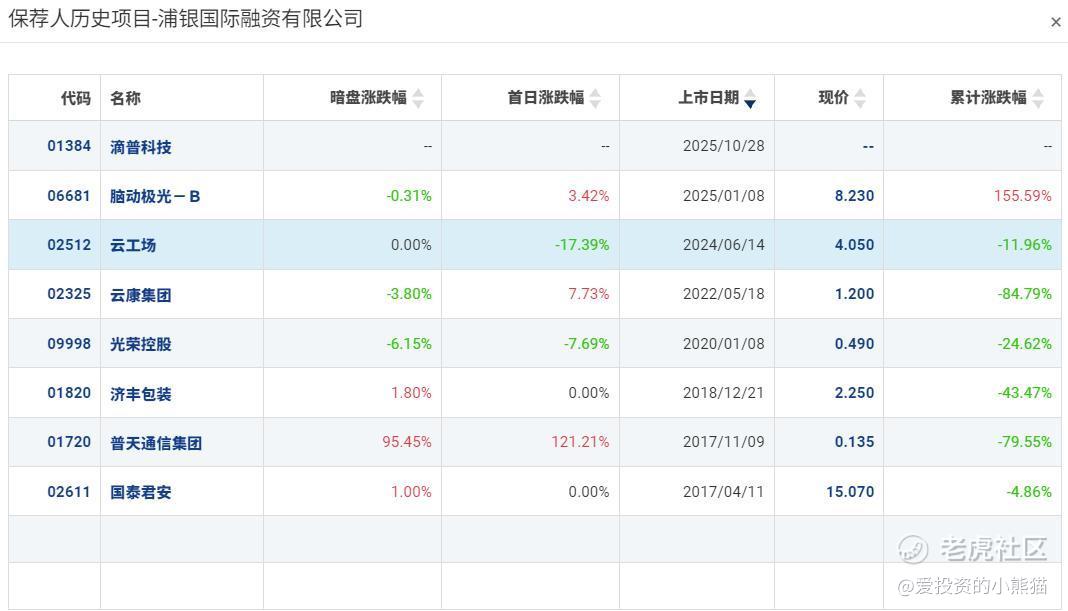The height and width of the screenshot is (611, 1068).
Task: Click current price 8.230
Action: click(x=854, y=195)
